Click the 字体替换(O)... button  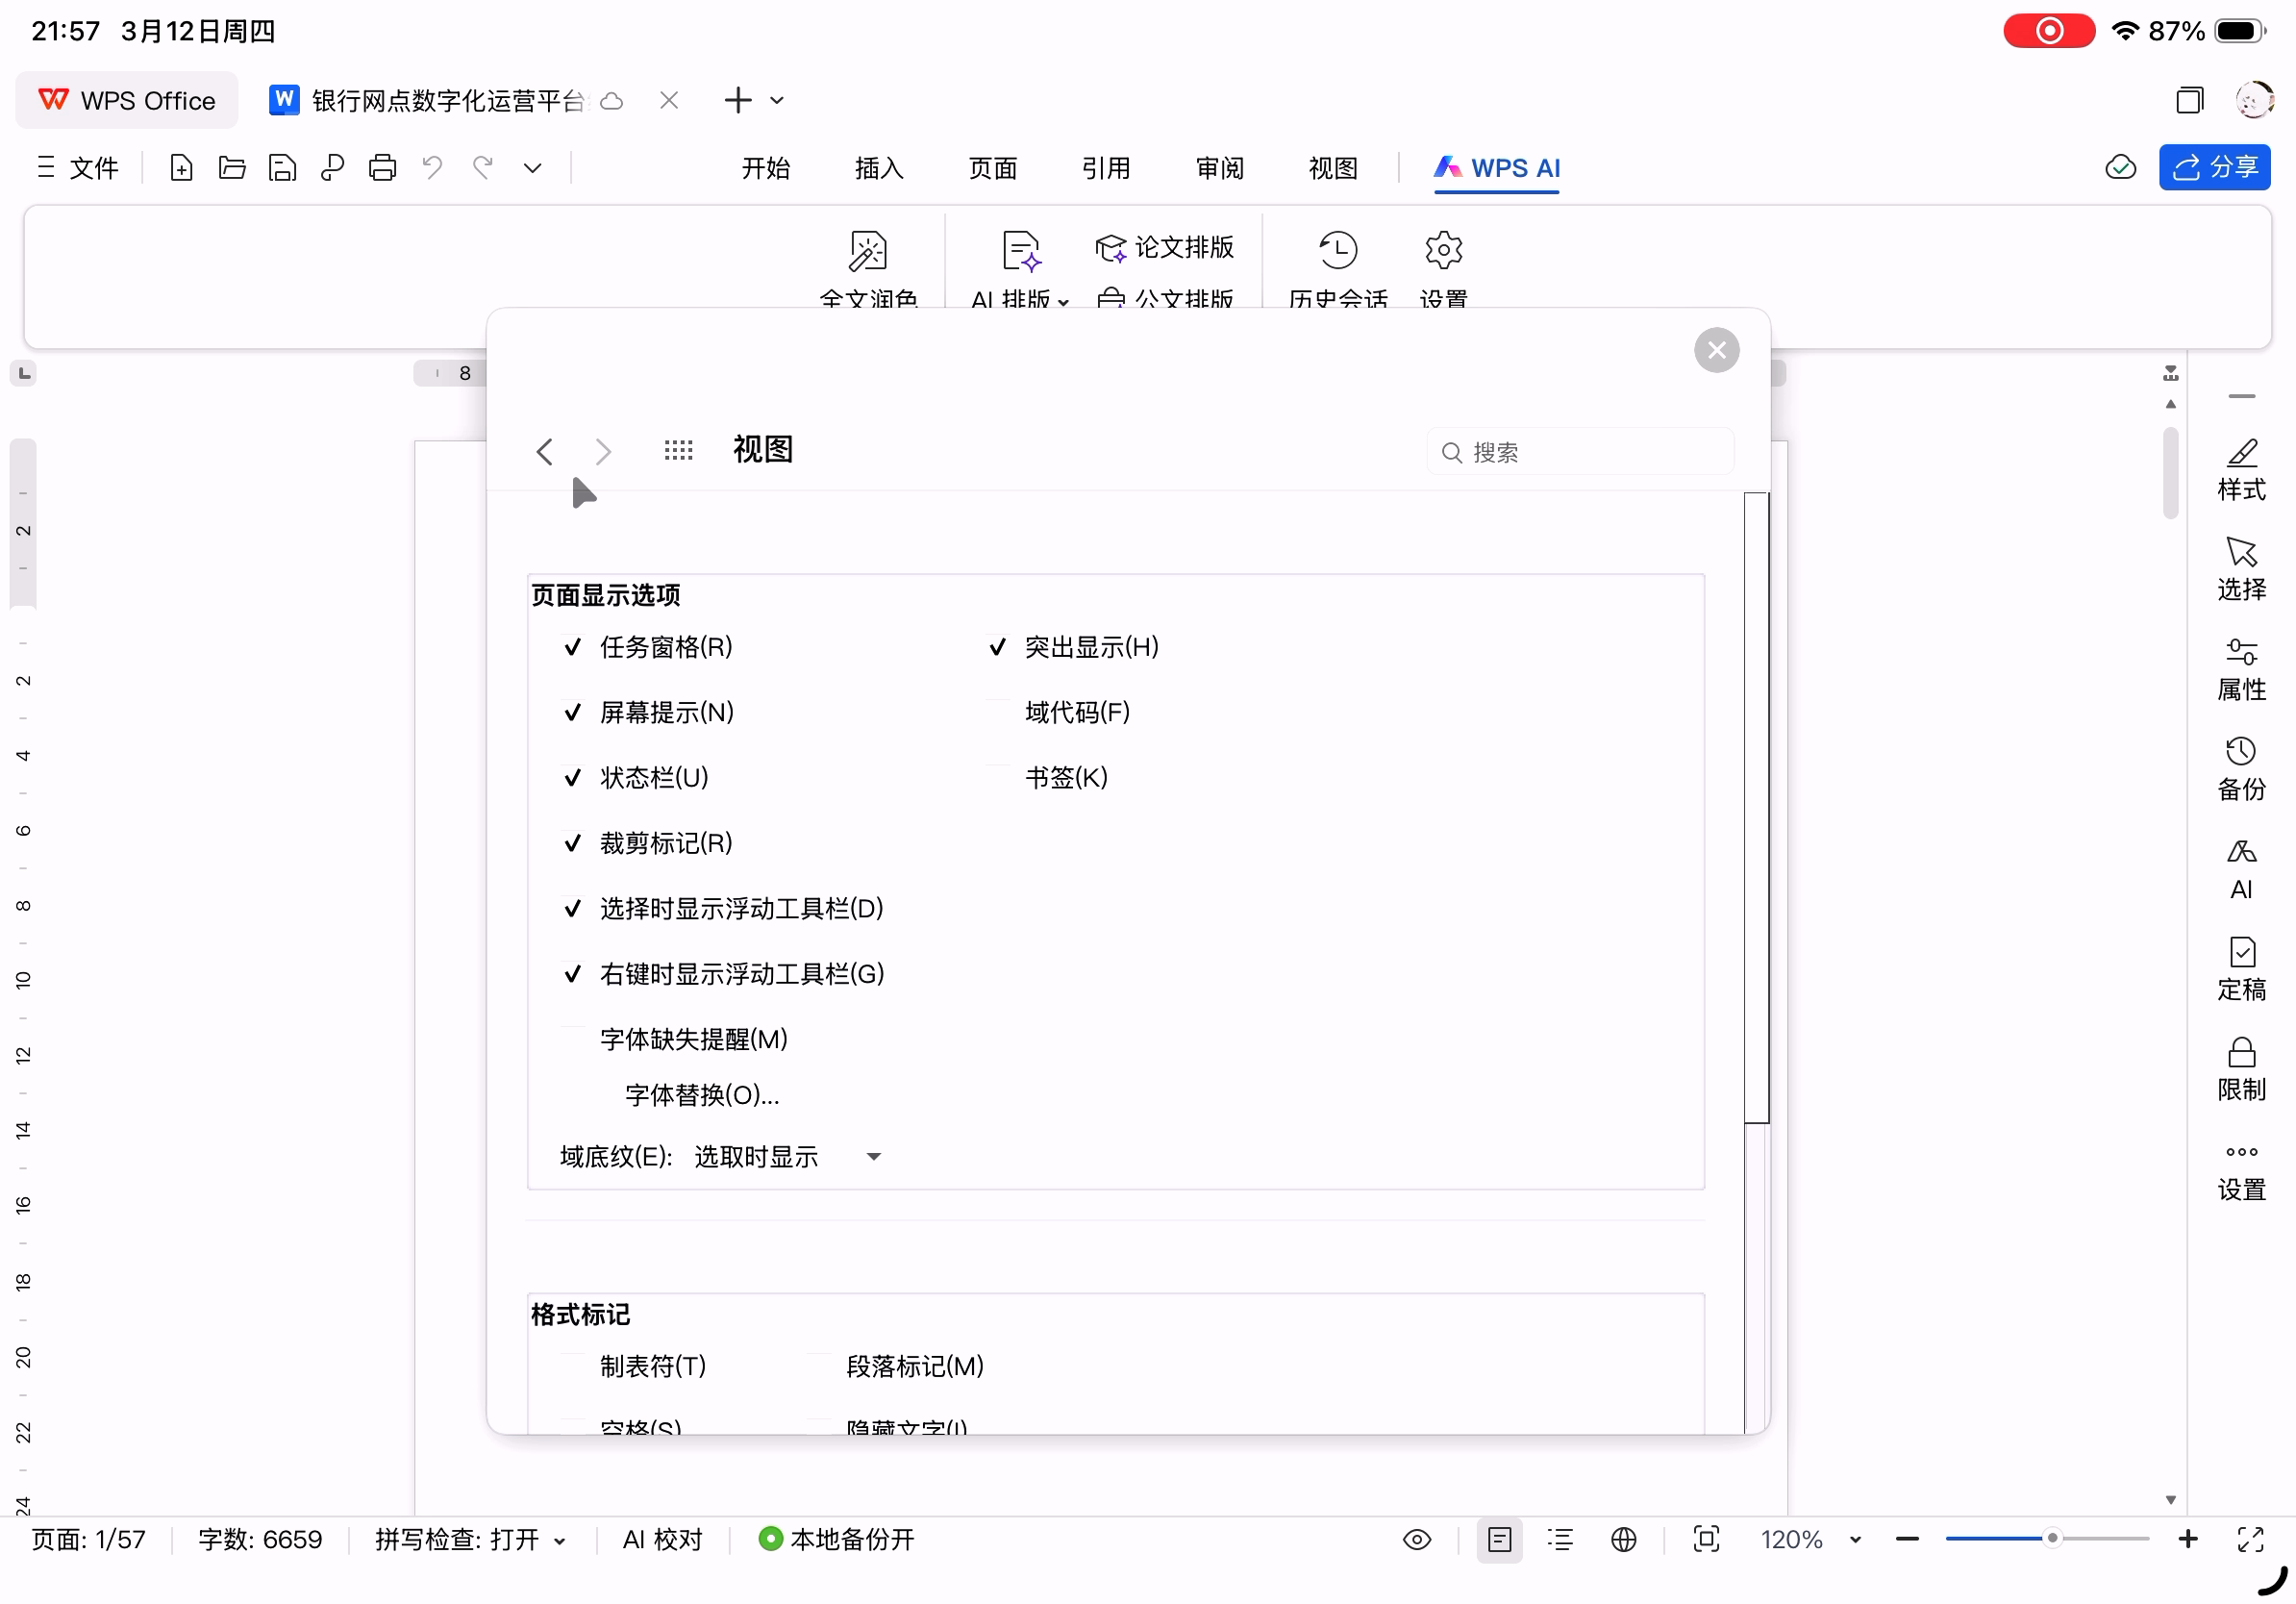[702, 1095]
